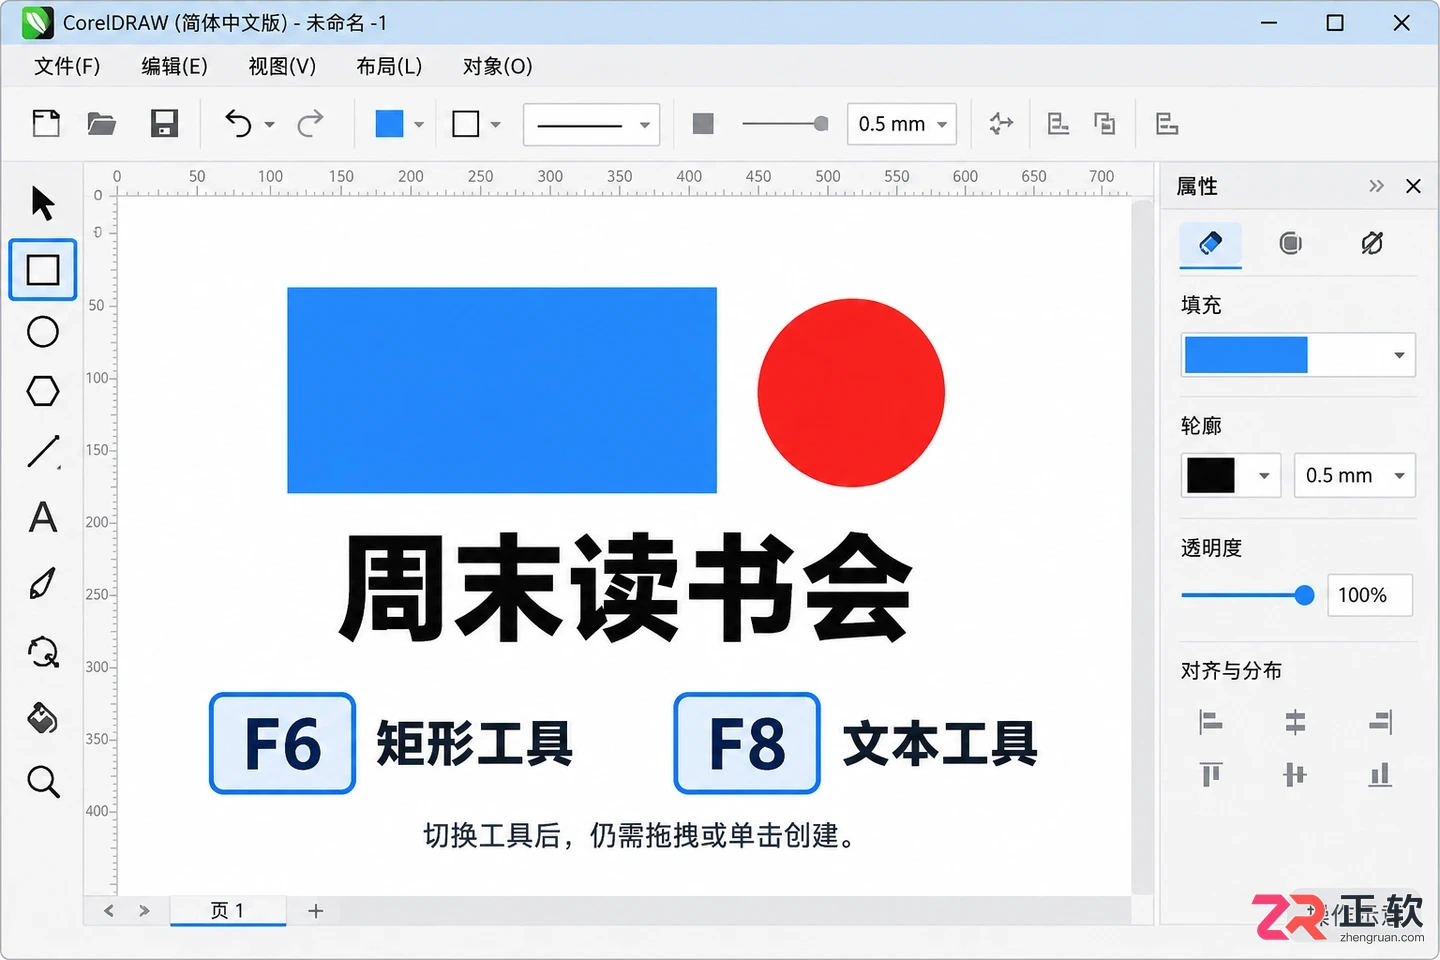
Task: Align objects to bottom
Action: [x=1380, y=774]
